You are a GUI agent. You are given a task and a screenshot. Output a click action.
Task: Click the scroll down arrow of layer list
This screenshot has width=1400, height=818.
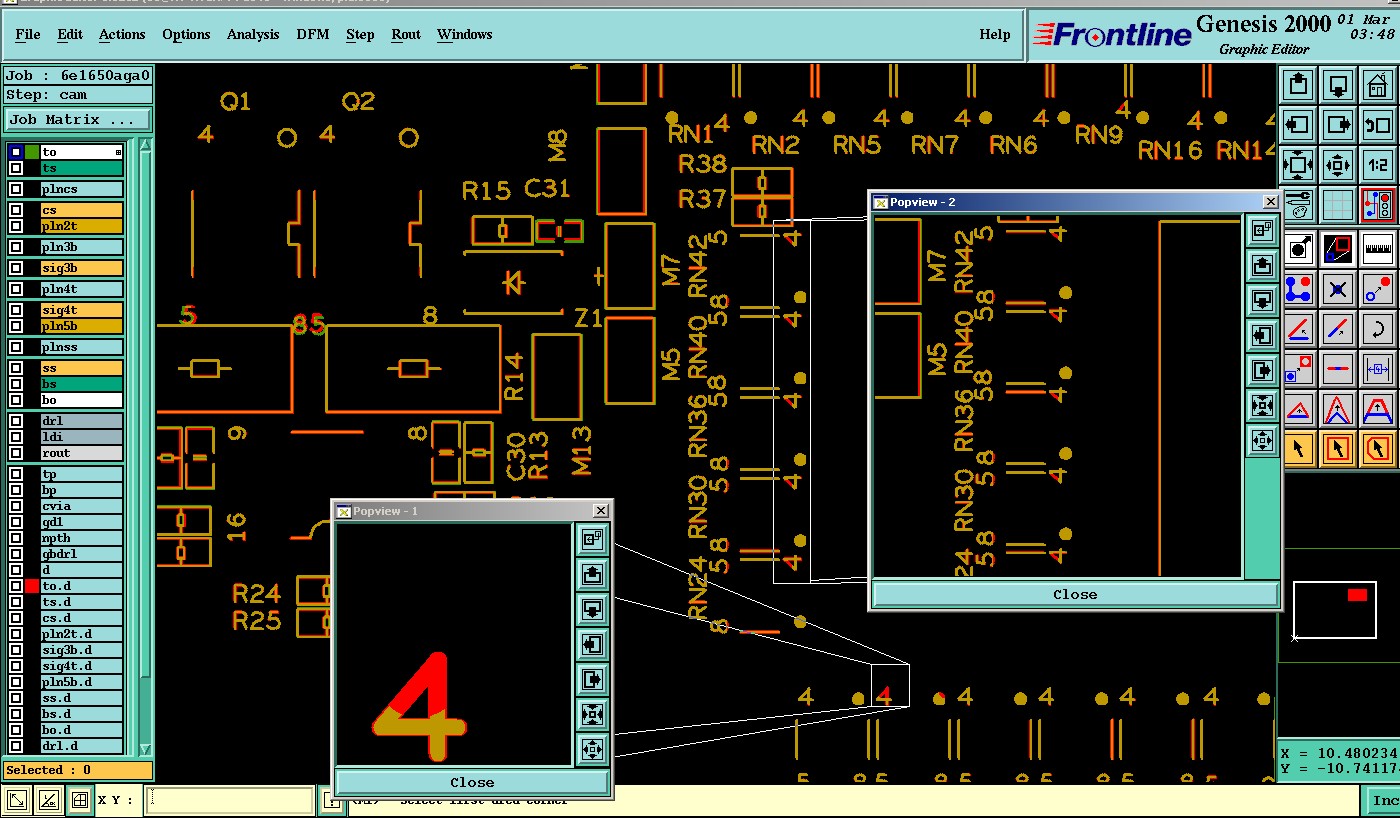coord(145,749)
